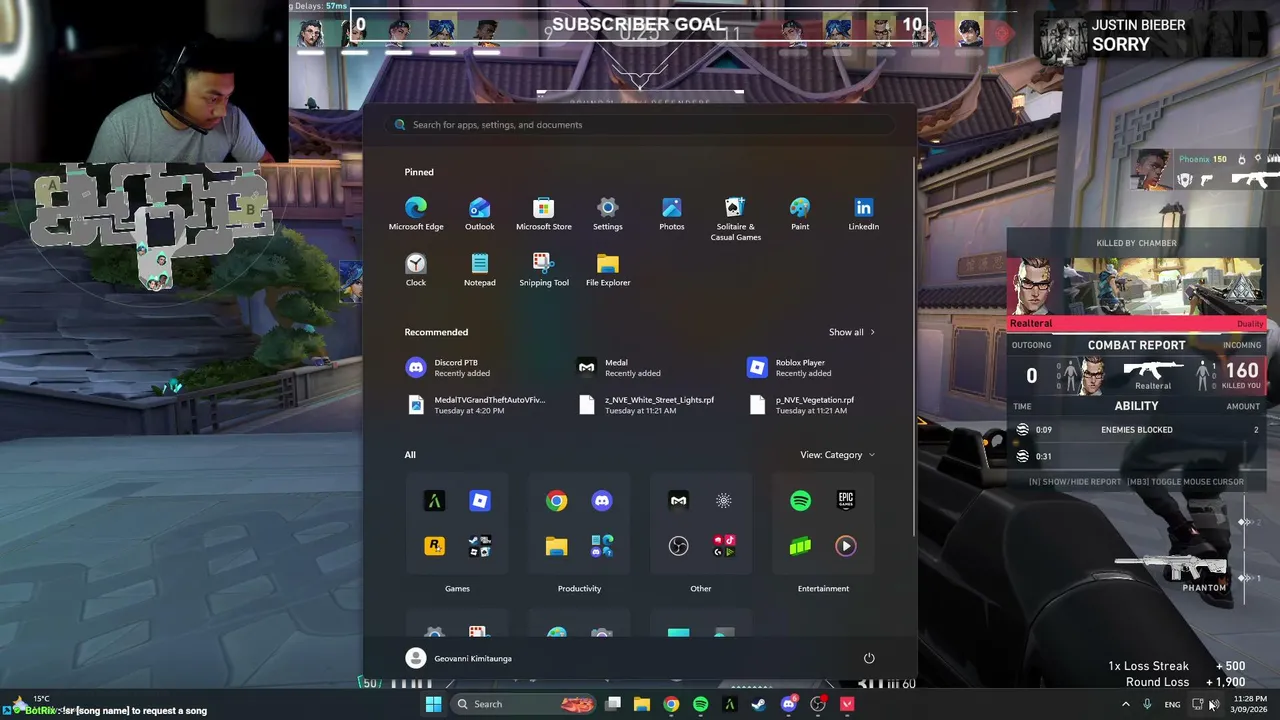Open Medal in the Other category
This screenshot has height=720, width=1280.
click(678, 501)
